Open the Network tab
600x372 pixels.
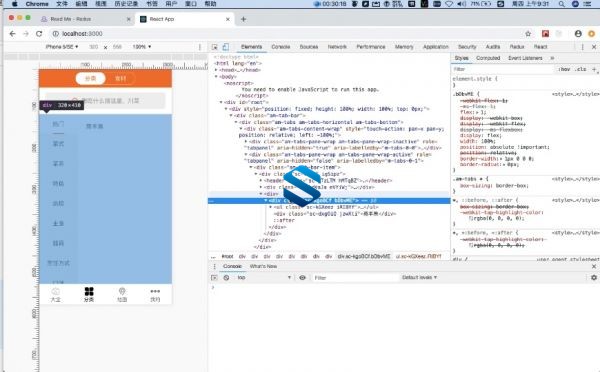tap(337, 47)
